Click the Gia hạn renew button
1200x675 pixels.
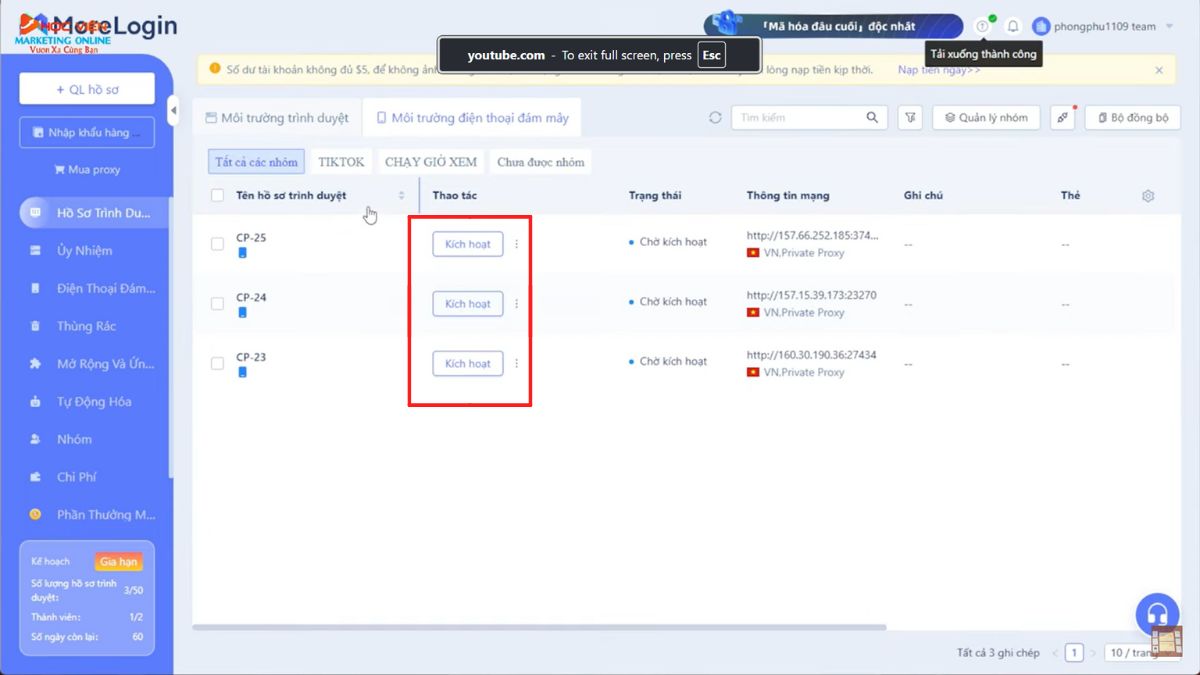(x=119, y=562)
